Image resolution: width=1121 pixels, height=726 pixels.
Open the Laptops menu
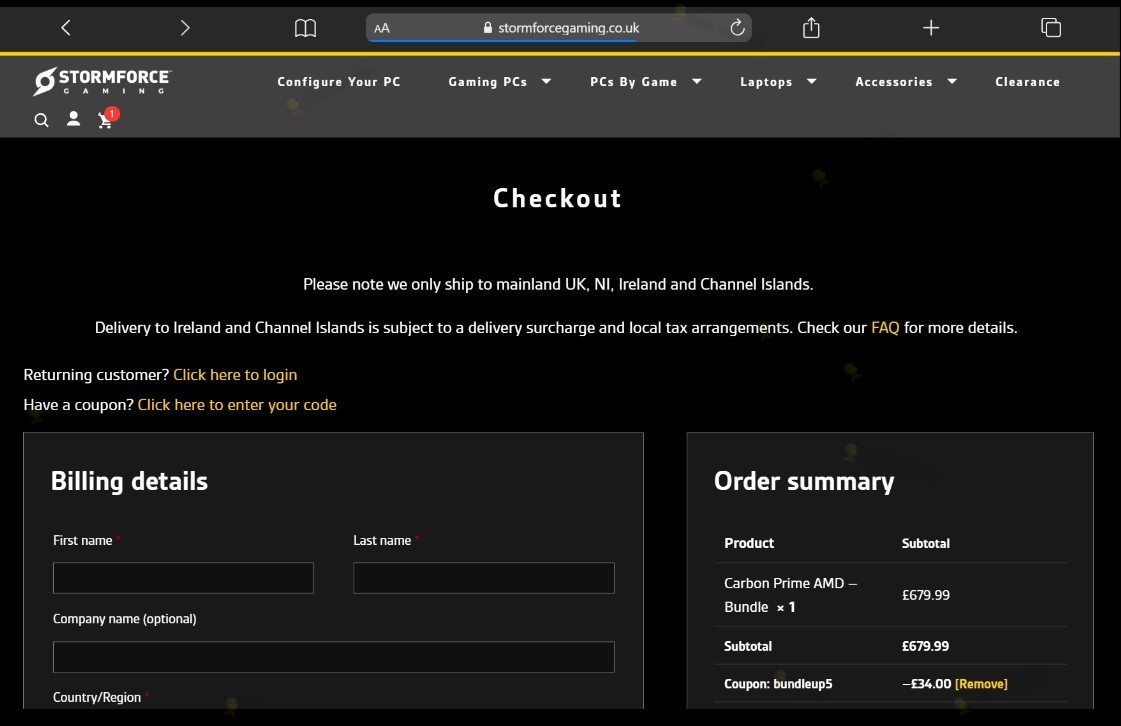pyautogui.click(x=766, y=82)
